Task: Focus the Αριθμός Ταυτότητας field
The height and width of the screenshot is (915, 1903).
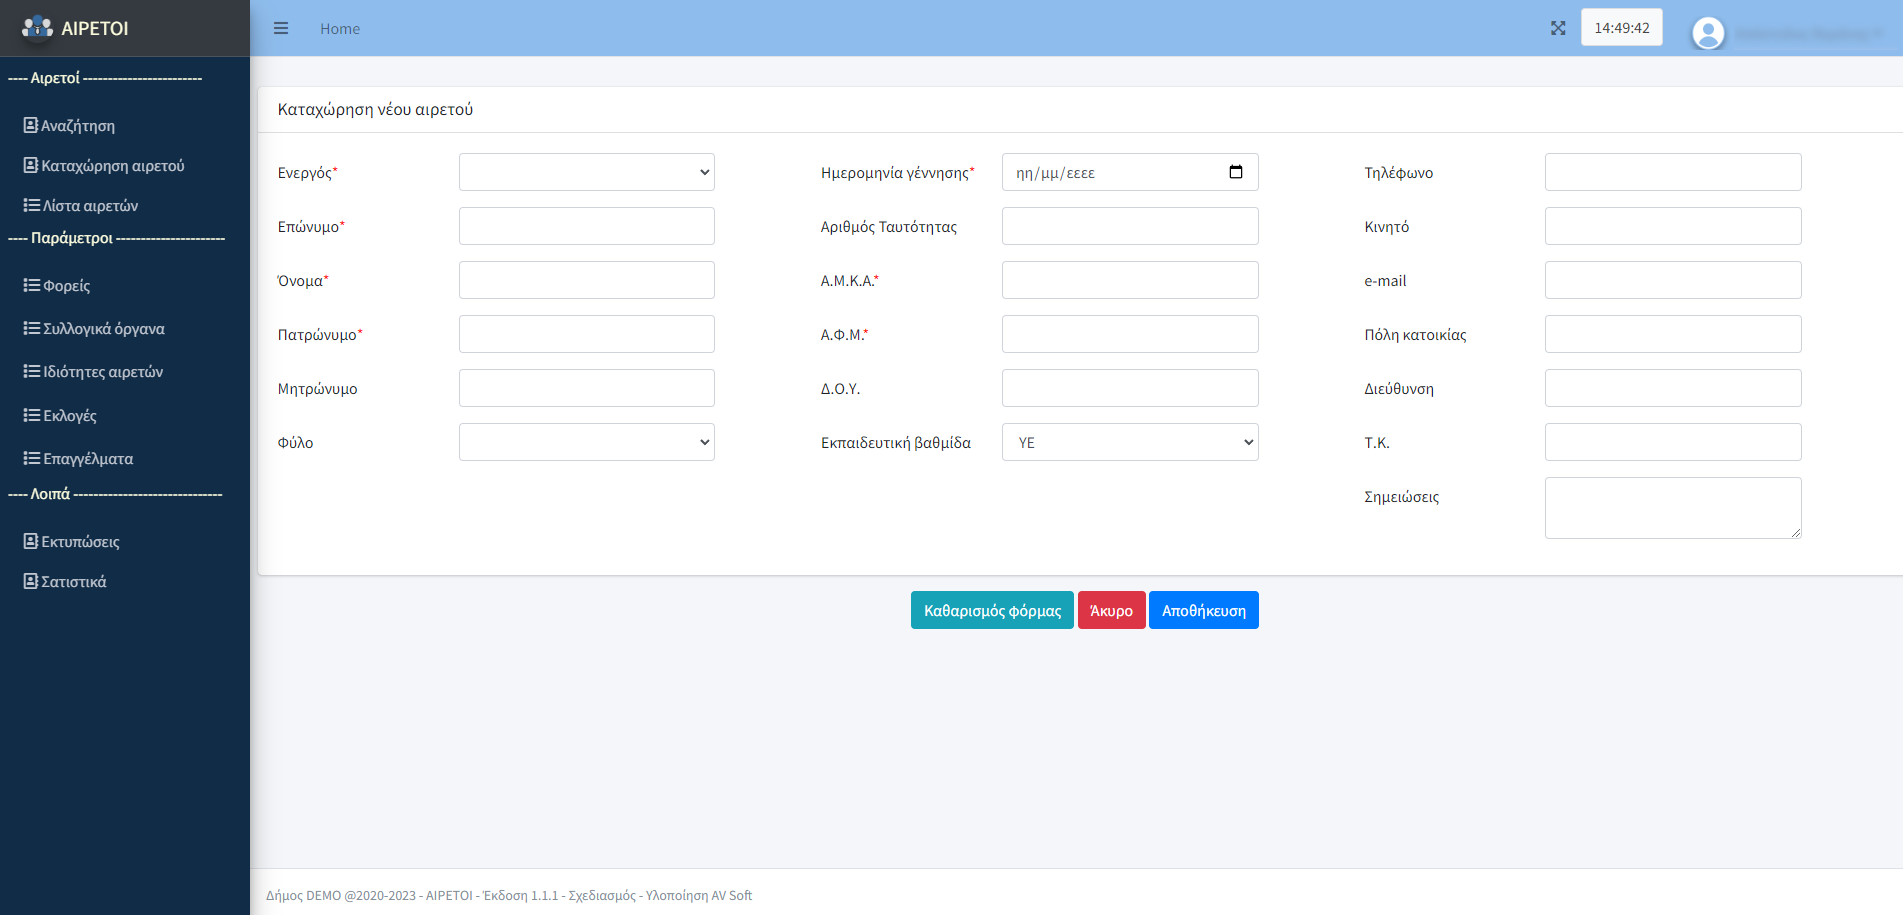Action: [x=1130, y=226]
